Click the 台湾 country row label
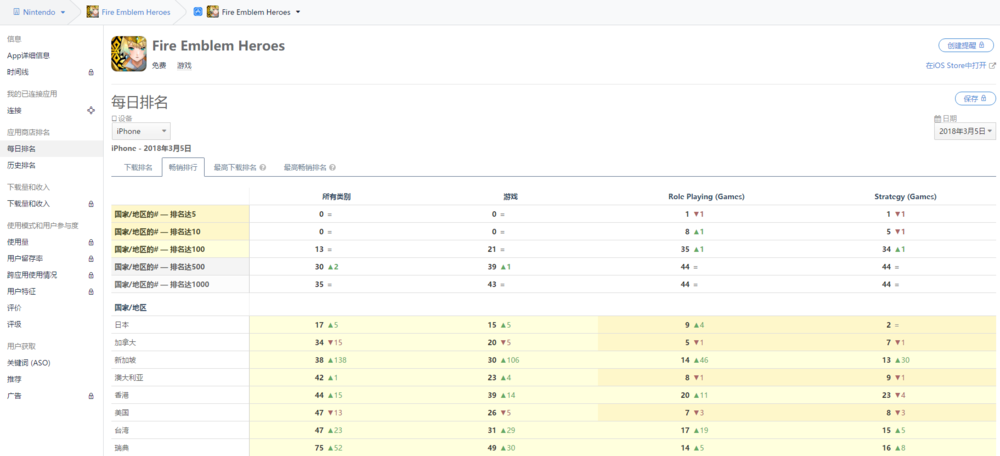1000x456 pixels. pos(121,430)
